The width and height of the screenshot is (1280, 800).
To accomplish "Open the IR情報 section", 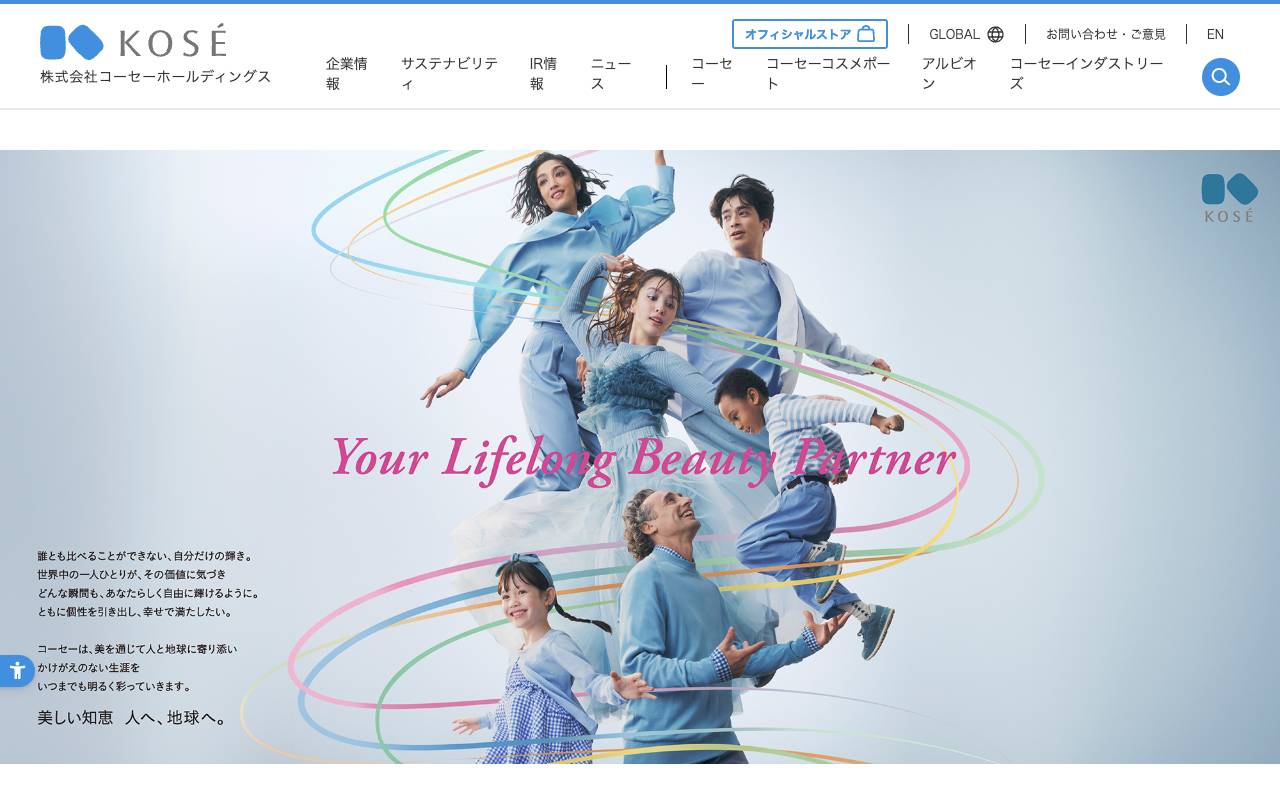I will [x=544, y=73].
